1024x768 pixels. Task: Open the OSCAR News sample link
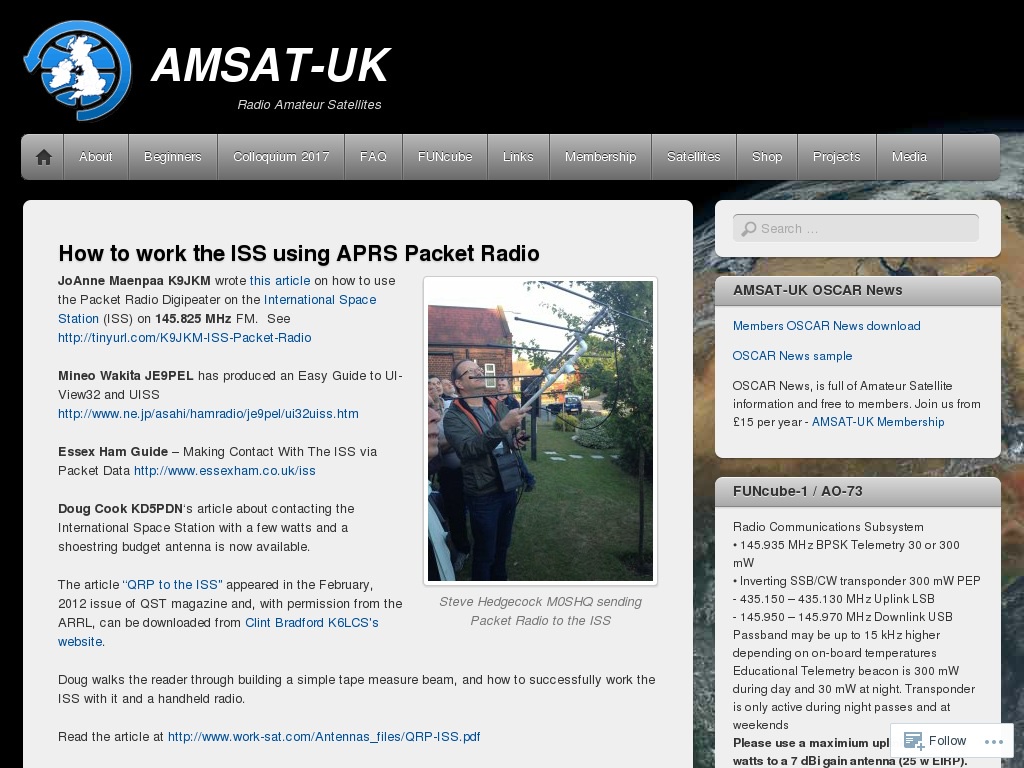(792, 356)
